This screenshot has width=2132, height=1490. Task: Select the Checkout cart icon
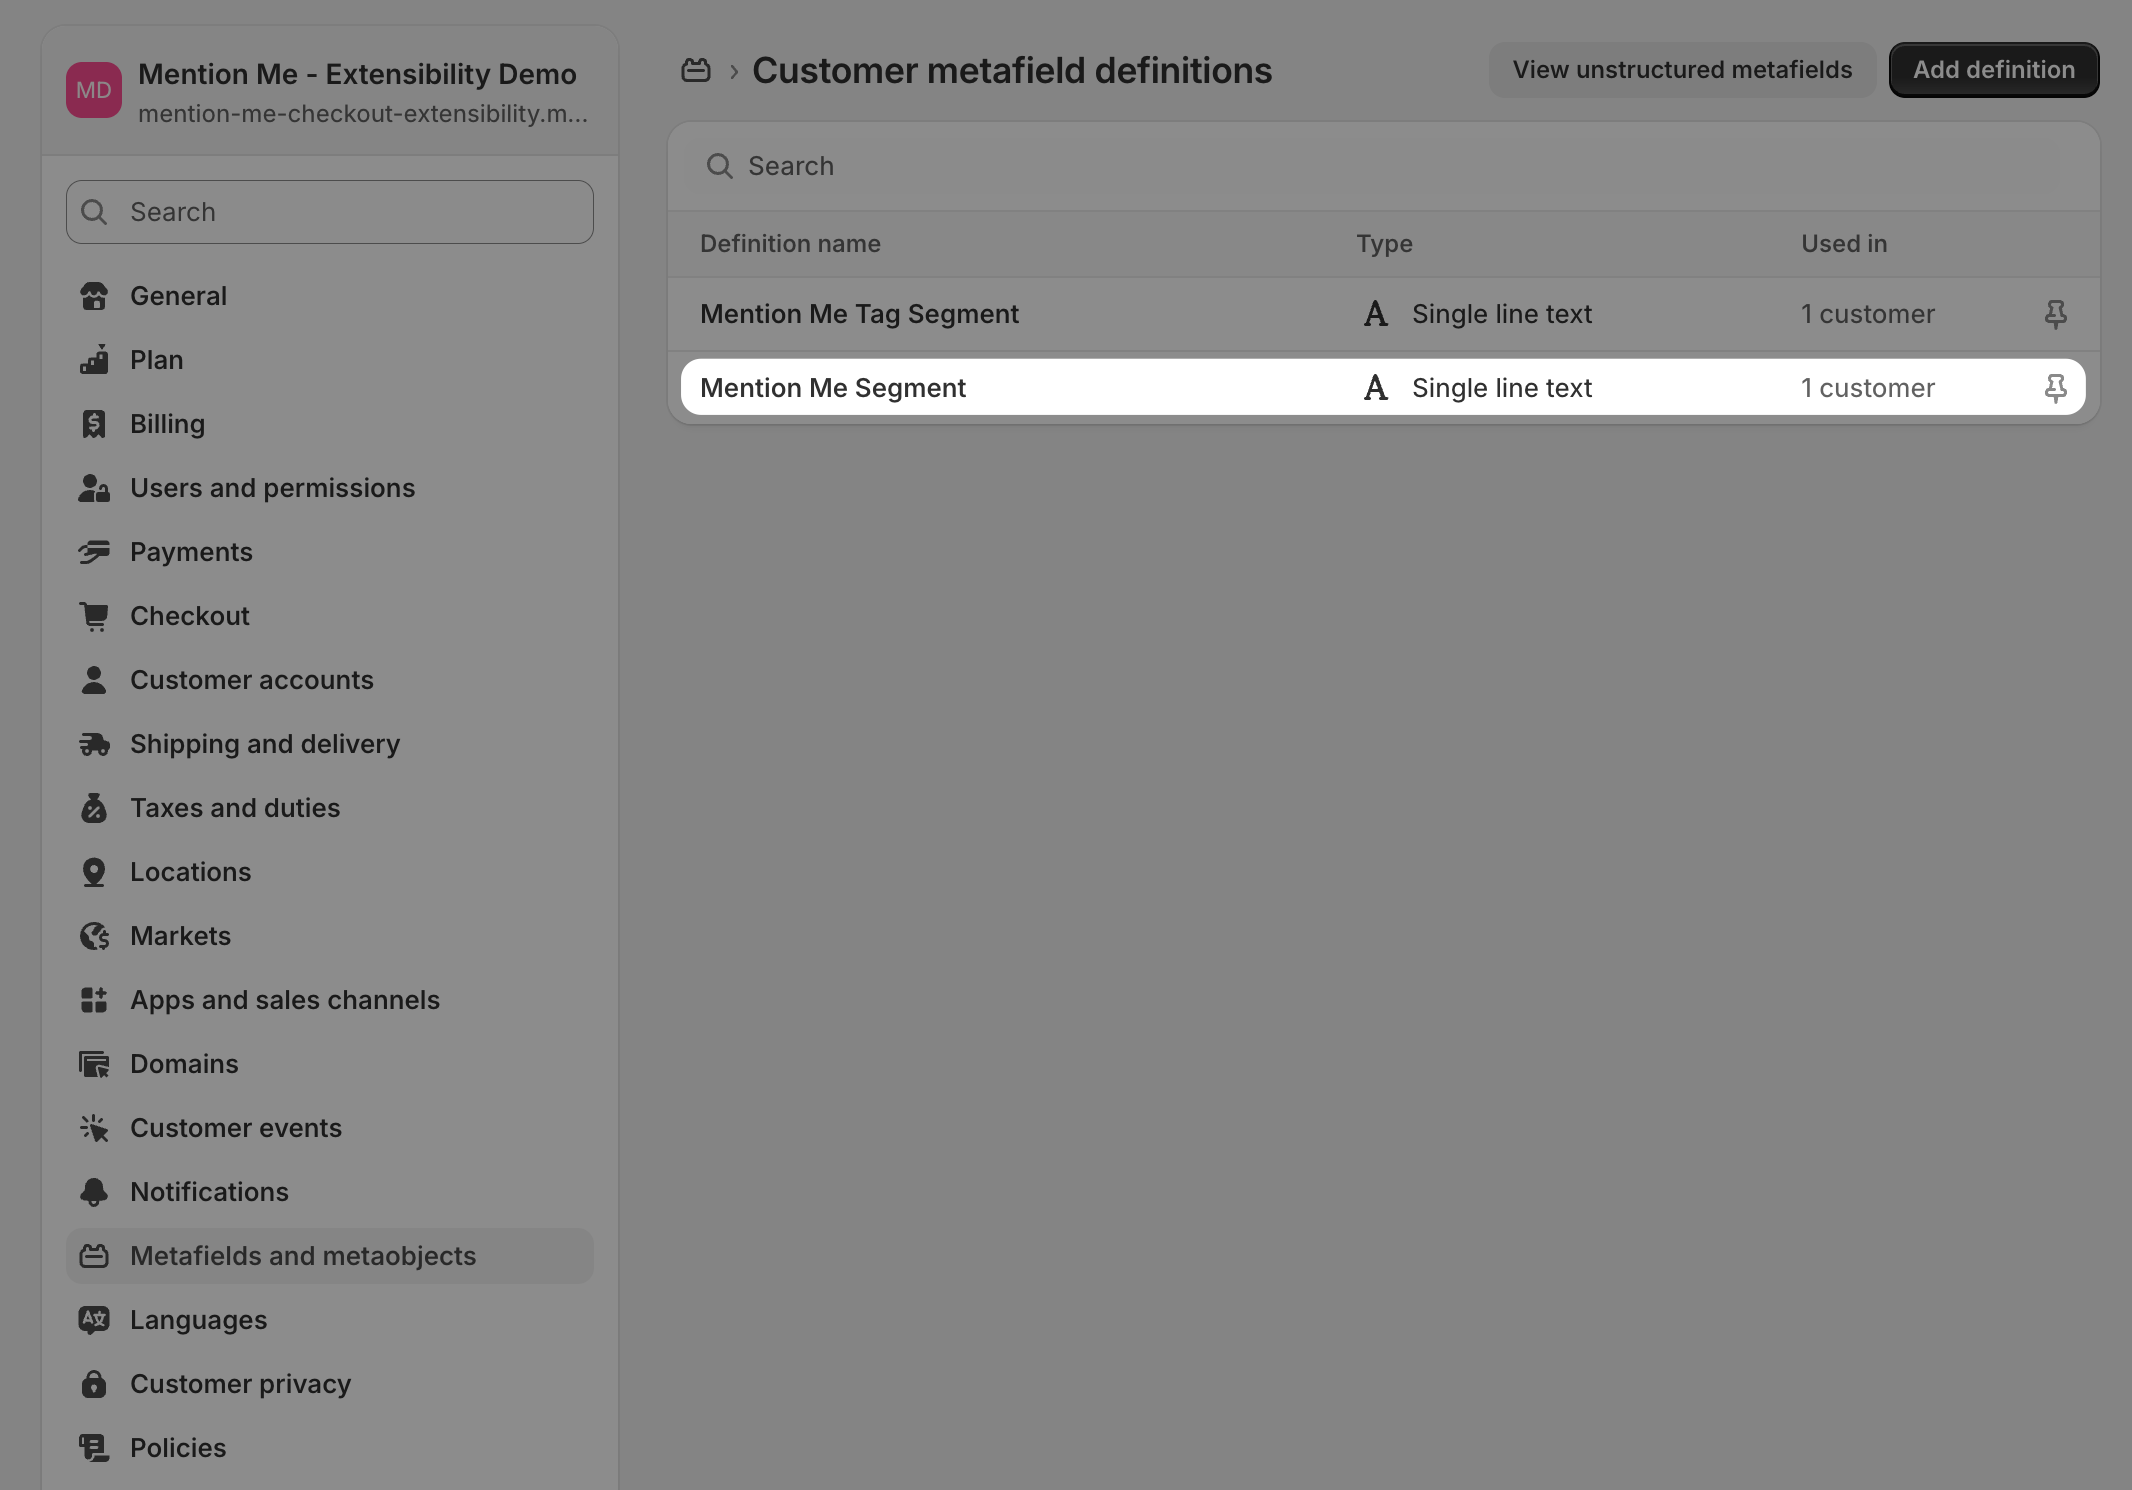(95, 616)
